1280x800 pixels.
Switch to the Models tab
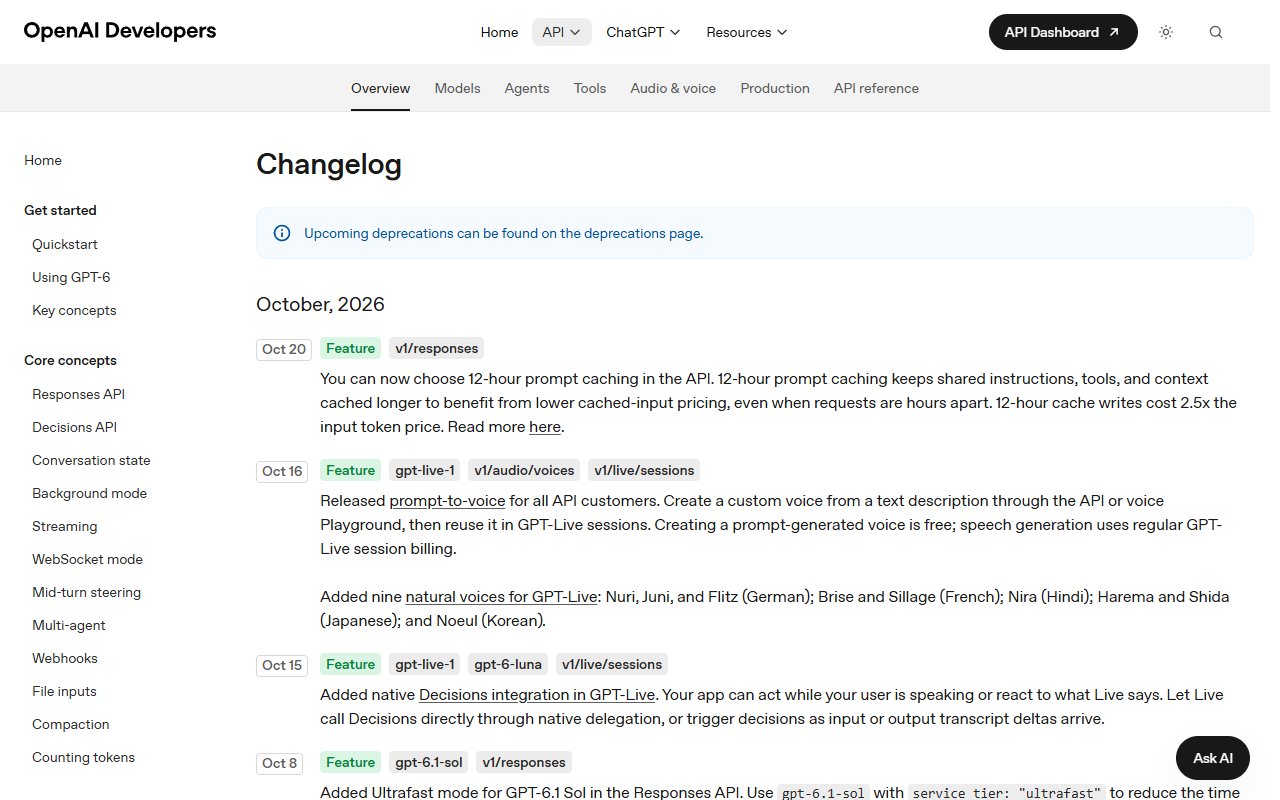(x=458, y=88)
